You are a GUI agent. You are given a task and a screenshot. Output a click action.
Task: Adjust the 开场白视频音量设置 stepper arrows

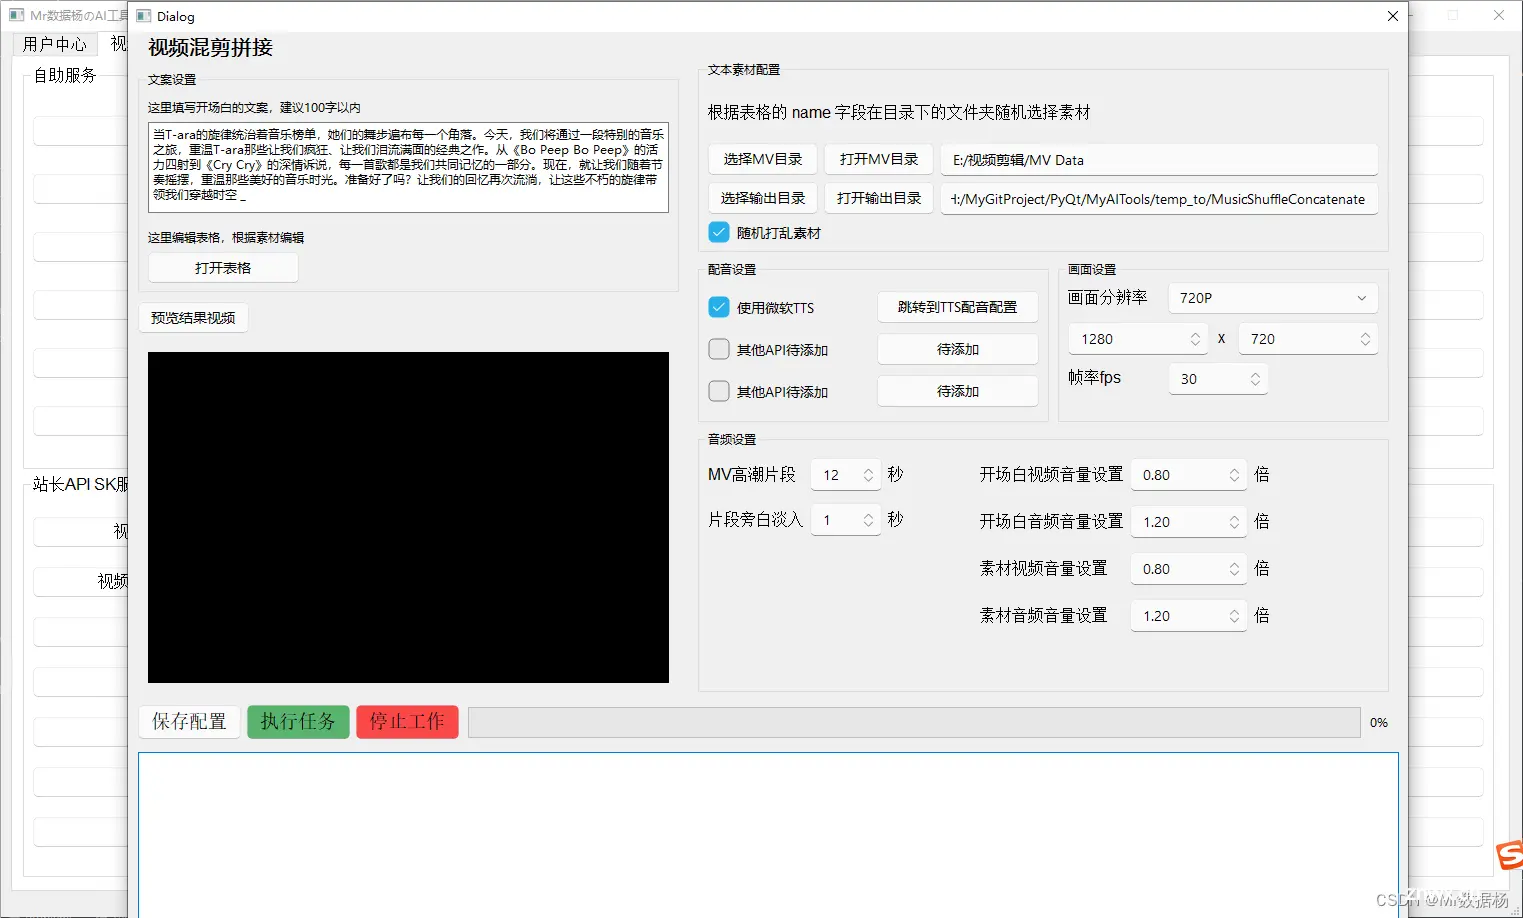pyautogui.click(x=1234, y=475)
